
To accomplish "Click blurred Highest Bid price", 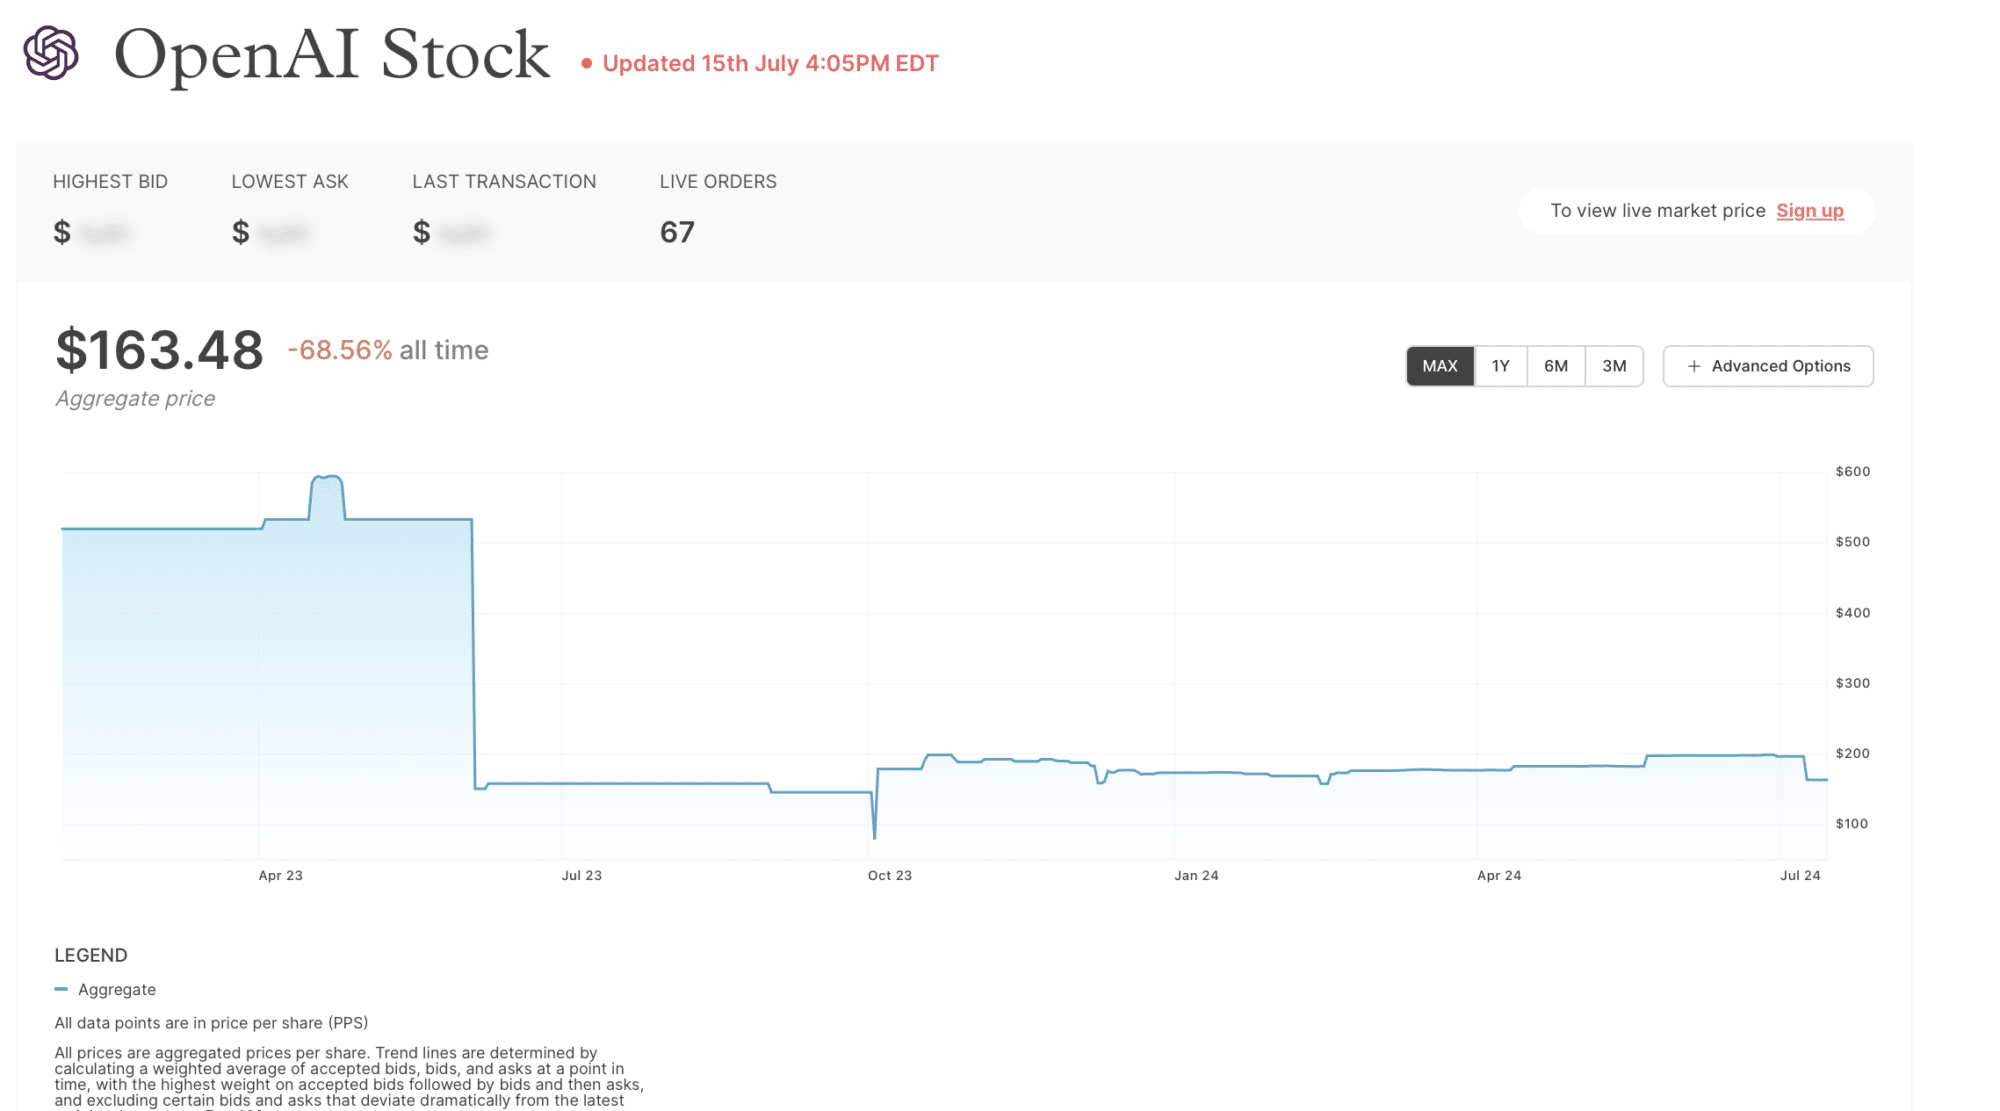I will [104, 234].
